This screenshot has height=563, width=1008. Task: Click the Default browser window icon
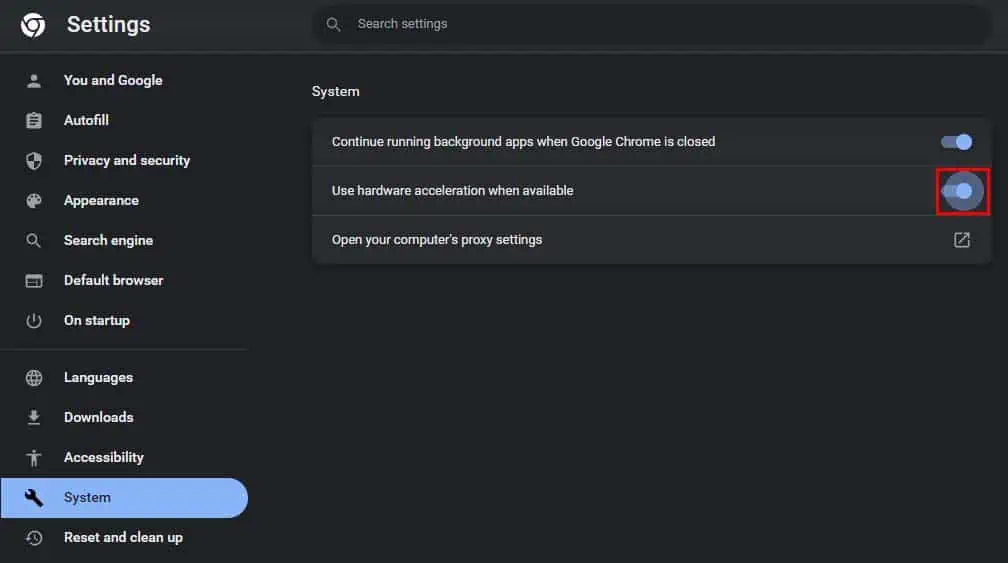pos(34,281)
